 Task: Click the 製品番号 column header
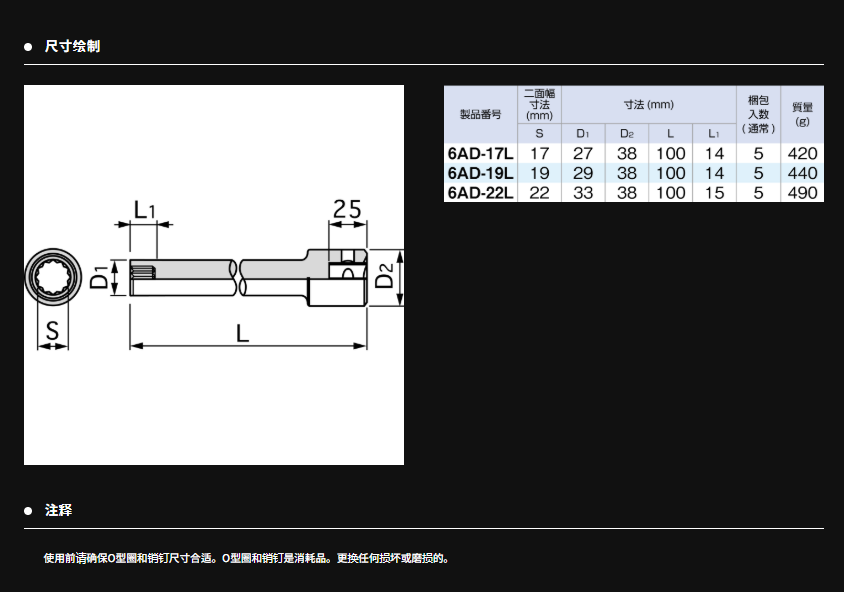coord(480,114)
